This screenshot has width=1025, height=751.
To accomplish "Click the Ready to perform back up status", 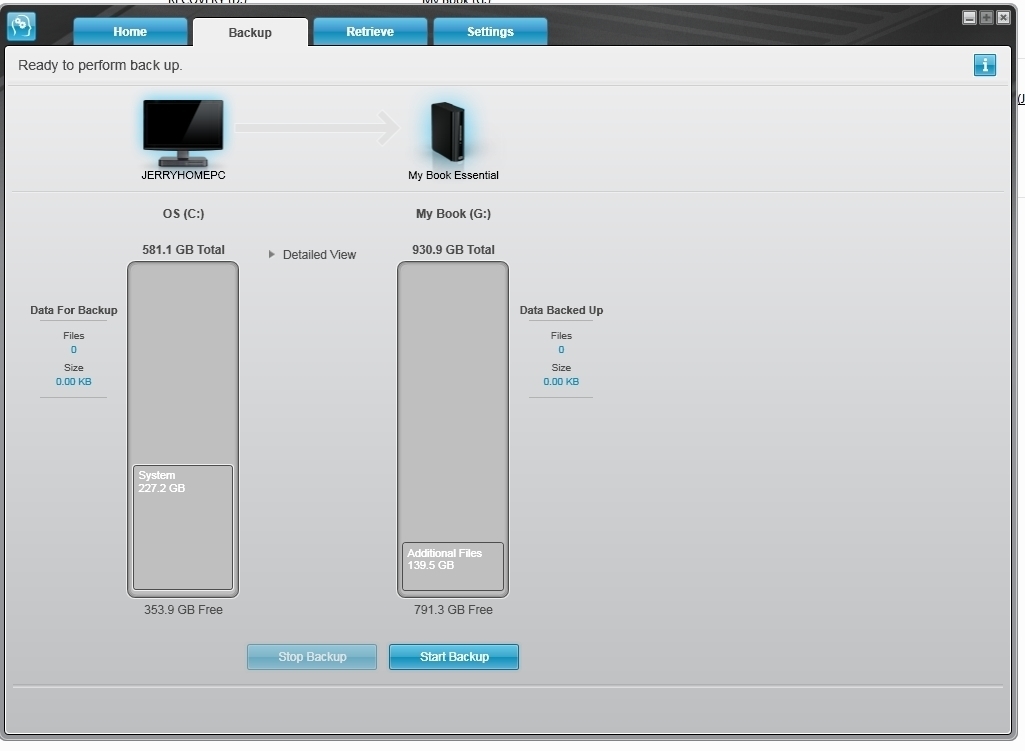I will (x=100, y=65).
